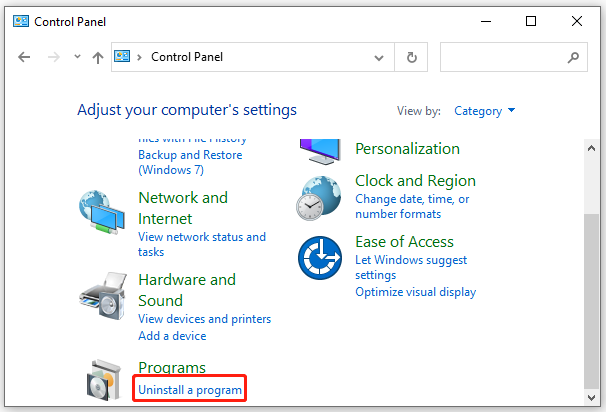
Task: Open Backup and Restore (Windows 7)
Action: point(190,162)
